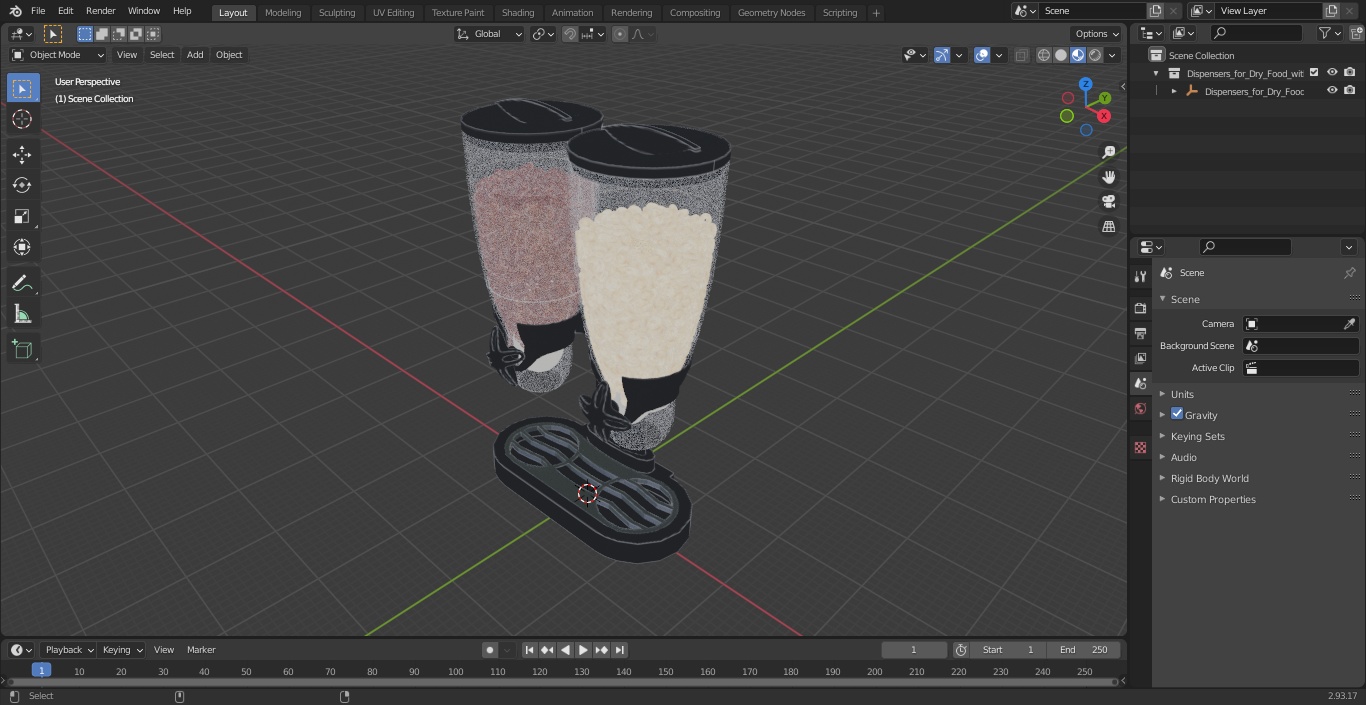The height and width of the screenshot is (705, 1366).
Task: Open the Texture properties tab
Action: (1140, 447)
